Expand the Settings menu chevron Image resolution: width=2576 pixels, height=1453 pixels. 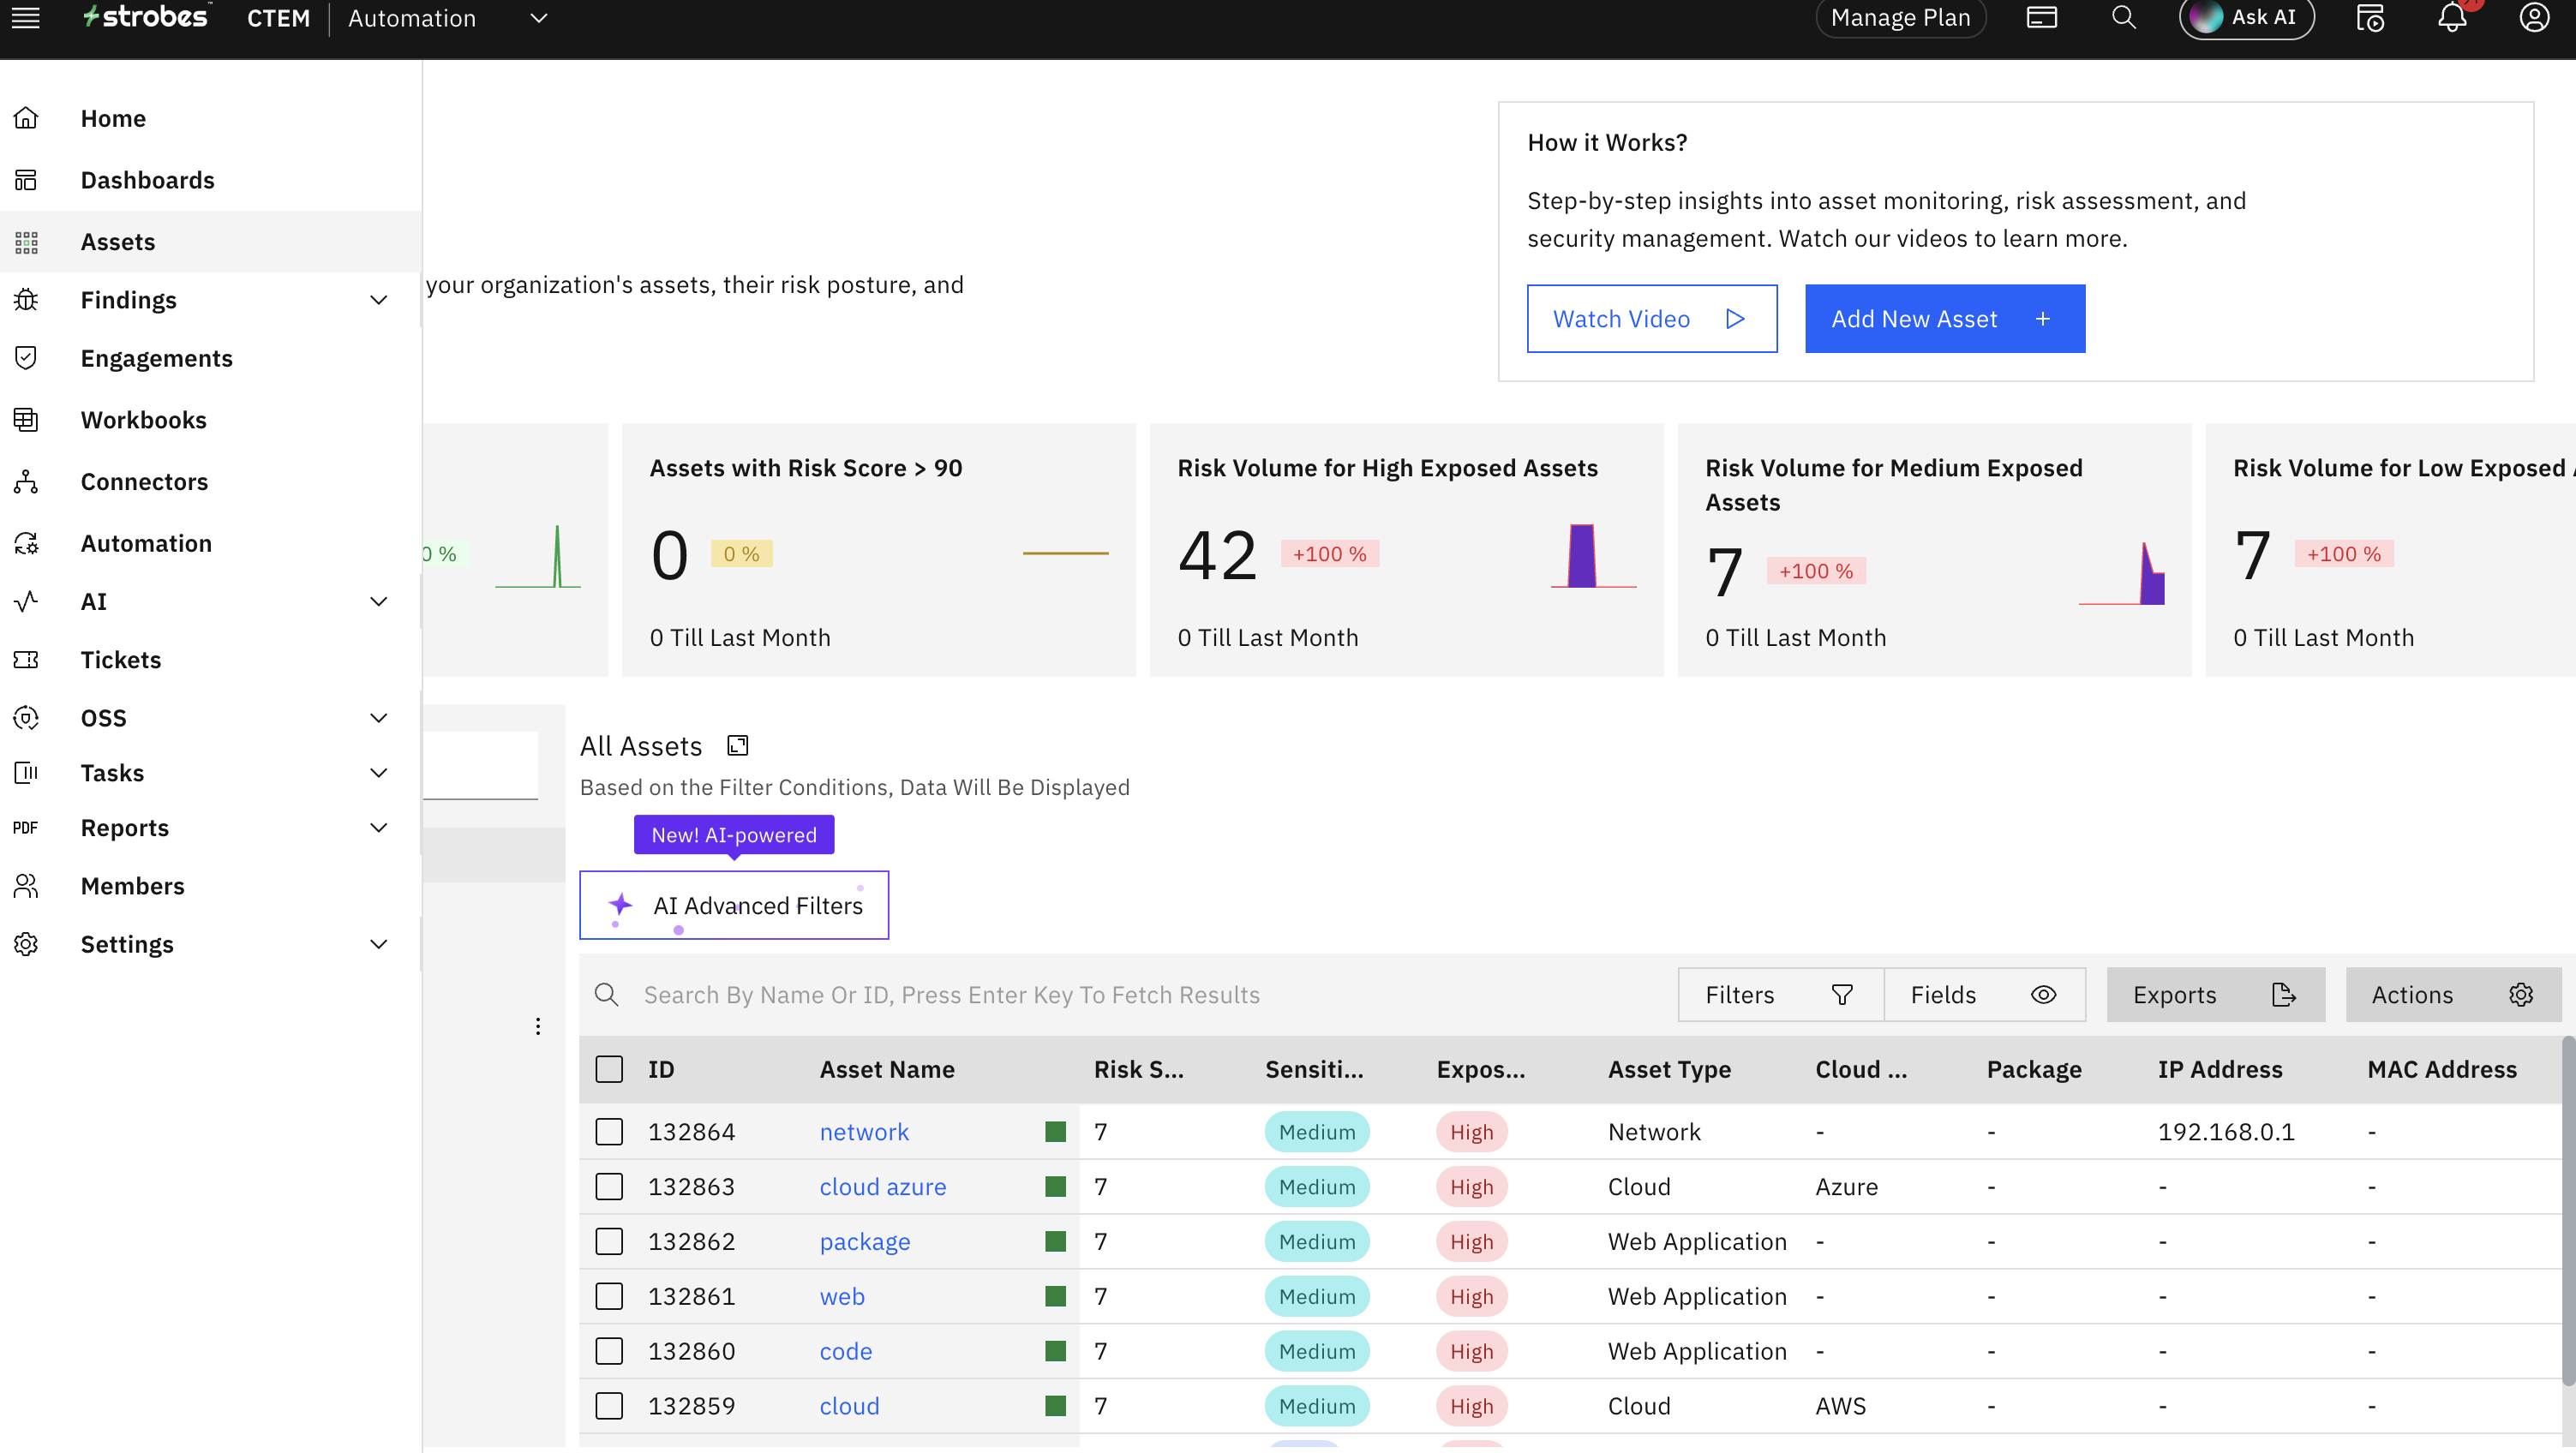pos(378,944)
